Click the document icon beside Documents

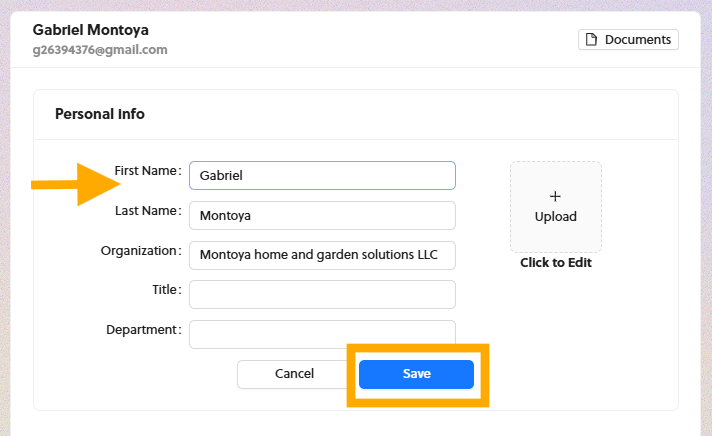click(x=591, y=40)
